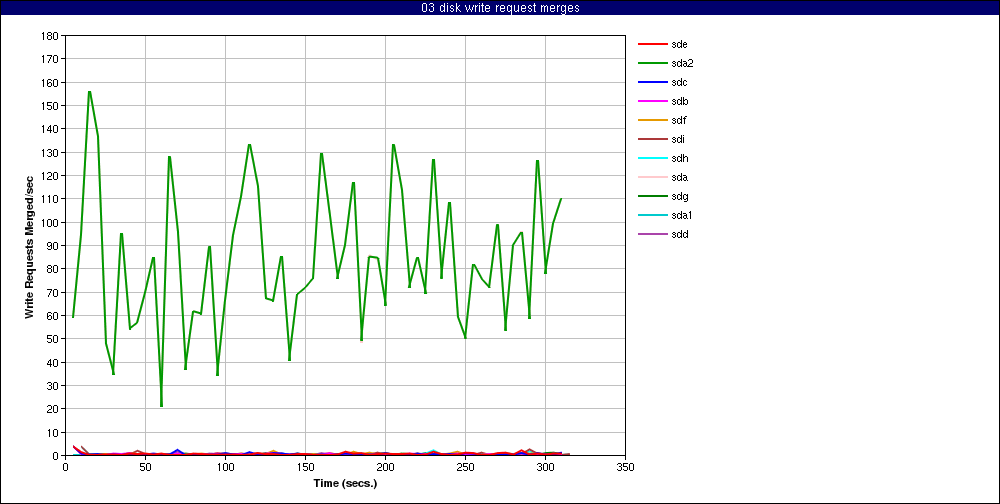The width and height of the screenshot is (1000, 504).
Task: Click the cyan sdh legend line
Action: 652,158
